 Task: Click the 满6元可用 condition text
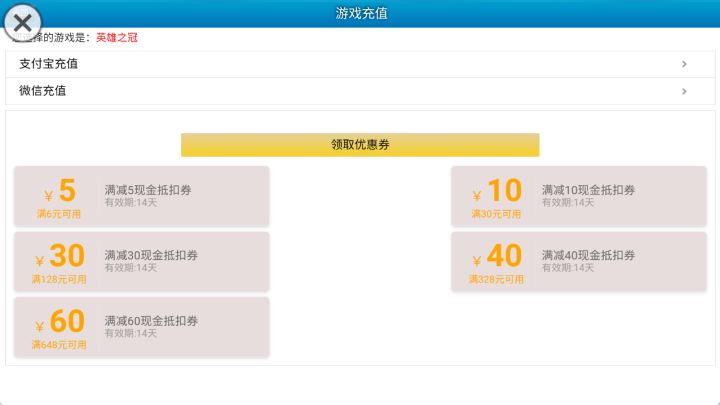point(59,214)
